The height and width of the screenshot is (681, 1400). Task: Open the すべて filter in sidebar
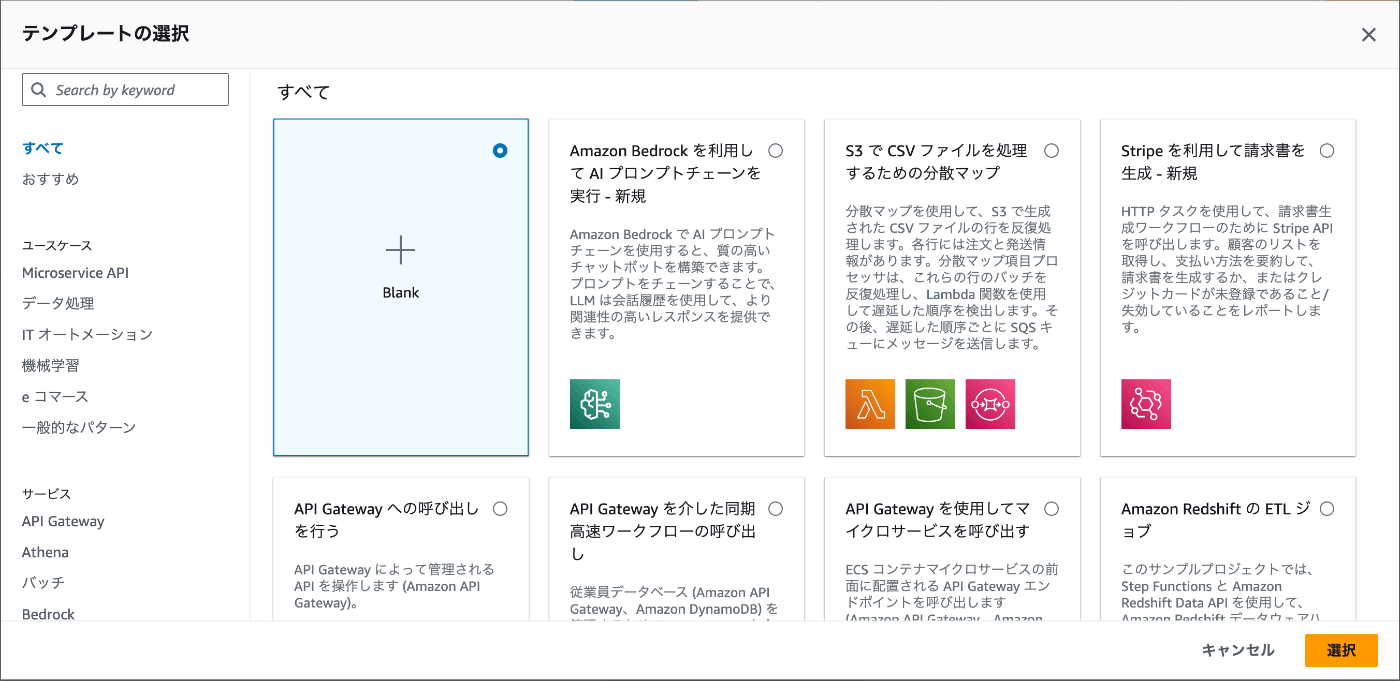(43, 148)
